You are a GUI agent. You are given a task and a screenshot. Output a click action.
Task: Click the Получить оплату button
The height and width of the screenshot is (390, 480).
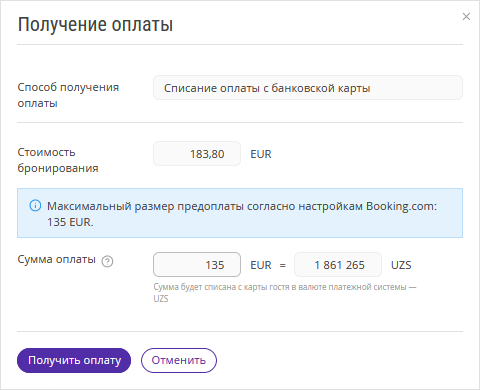click(74, 360)
